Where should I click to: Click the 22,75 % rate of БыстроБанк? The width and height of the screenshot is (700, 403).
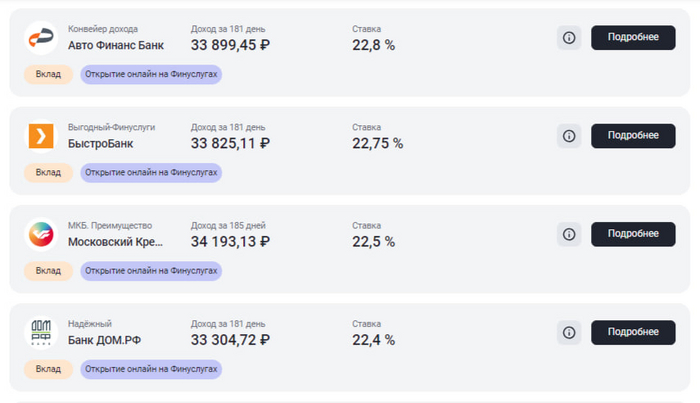[x=378, y=143]
